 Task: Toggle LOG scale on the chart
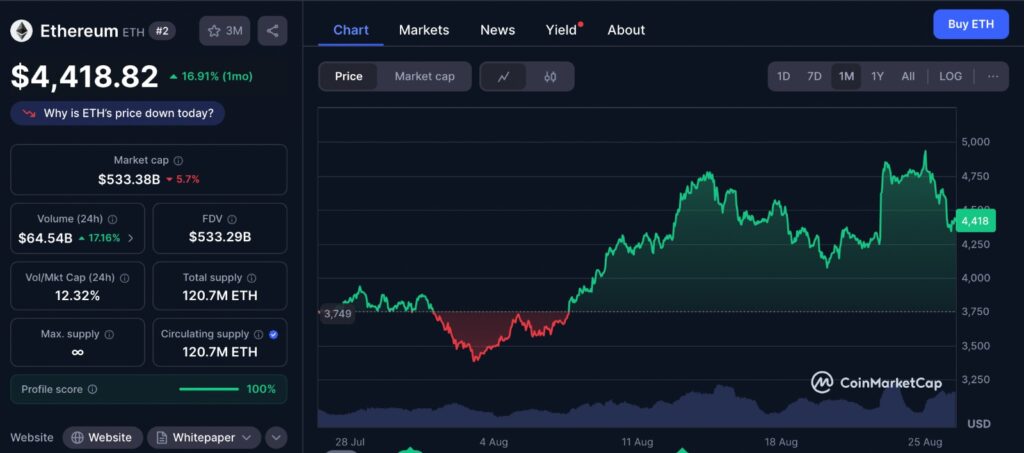click(950, 76)
